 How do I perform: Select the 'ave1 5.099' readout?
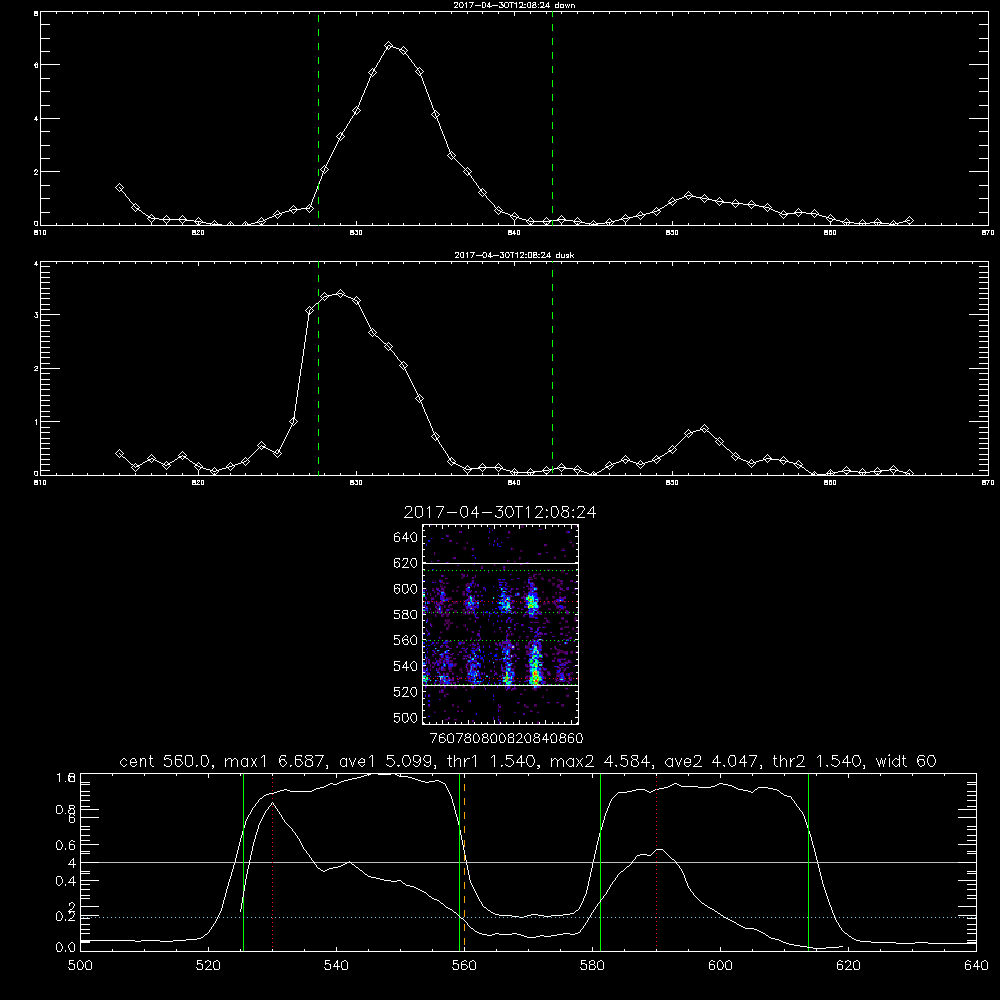pyautogui.click(x=387, y=761)
